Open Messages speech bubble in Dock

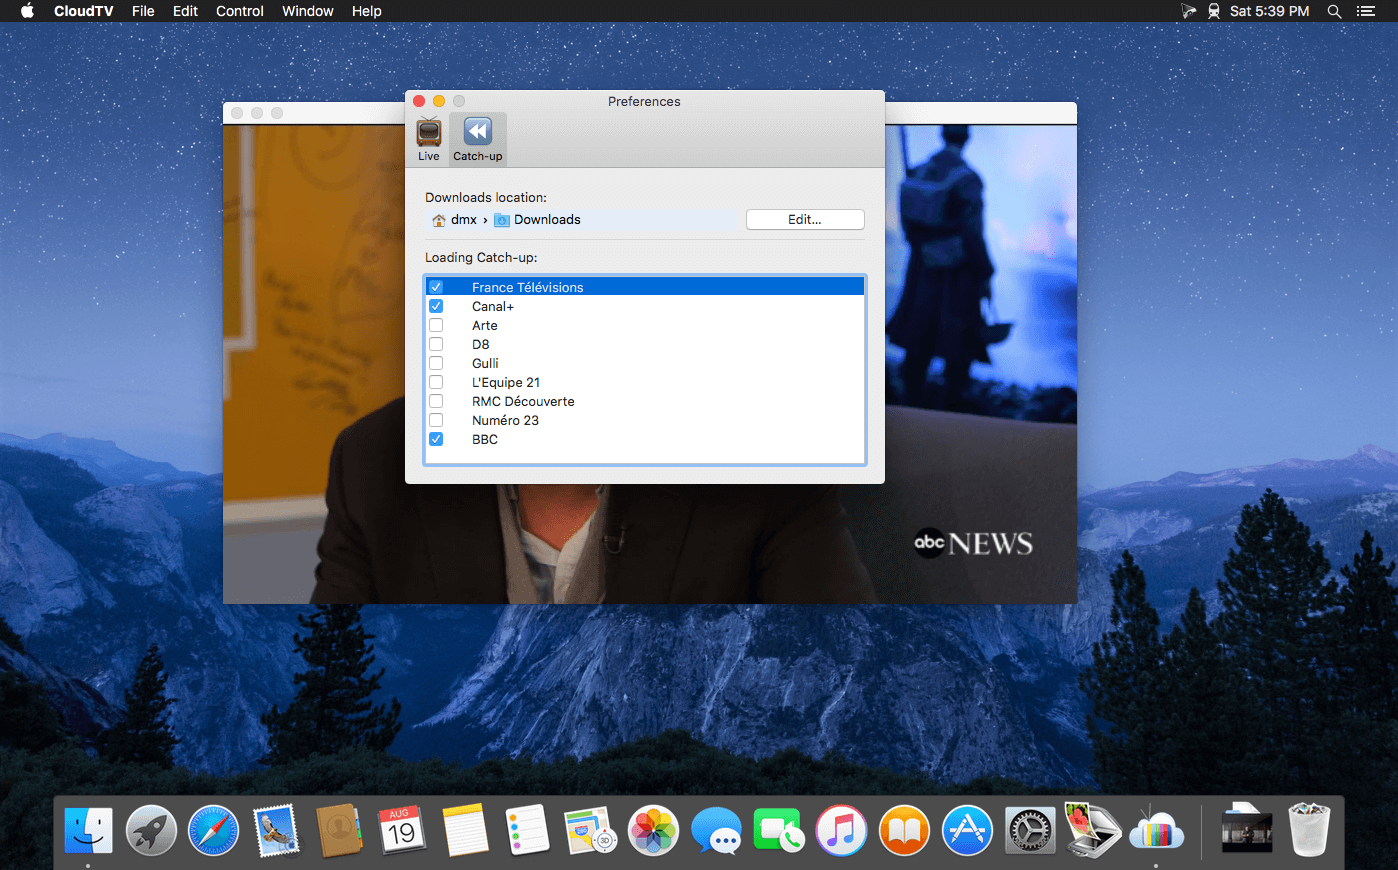click(x=716, y=831)
